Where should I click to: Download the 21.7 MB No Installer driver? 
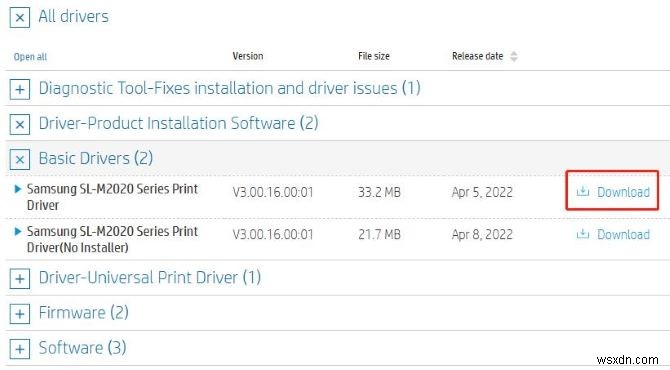click(x=613, y=234)
